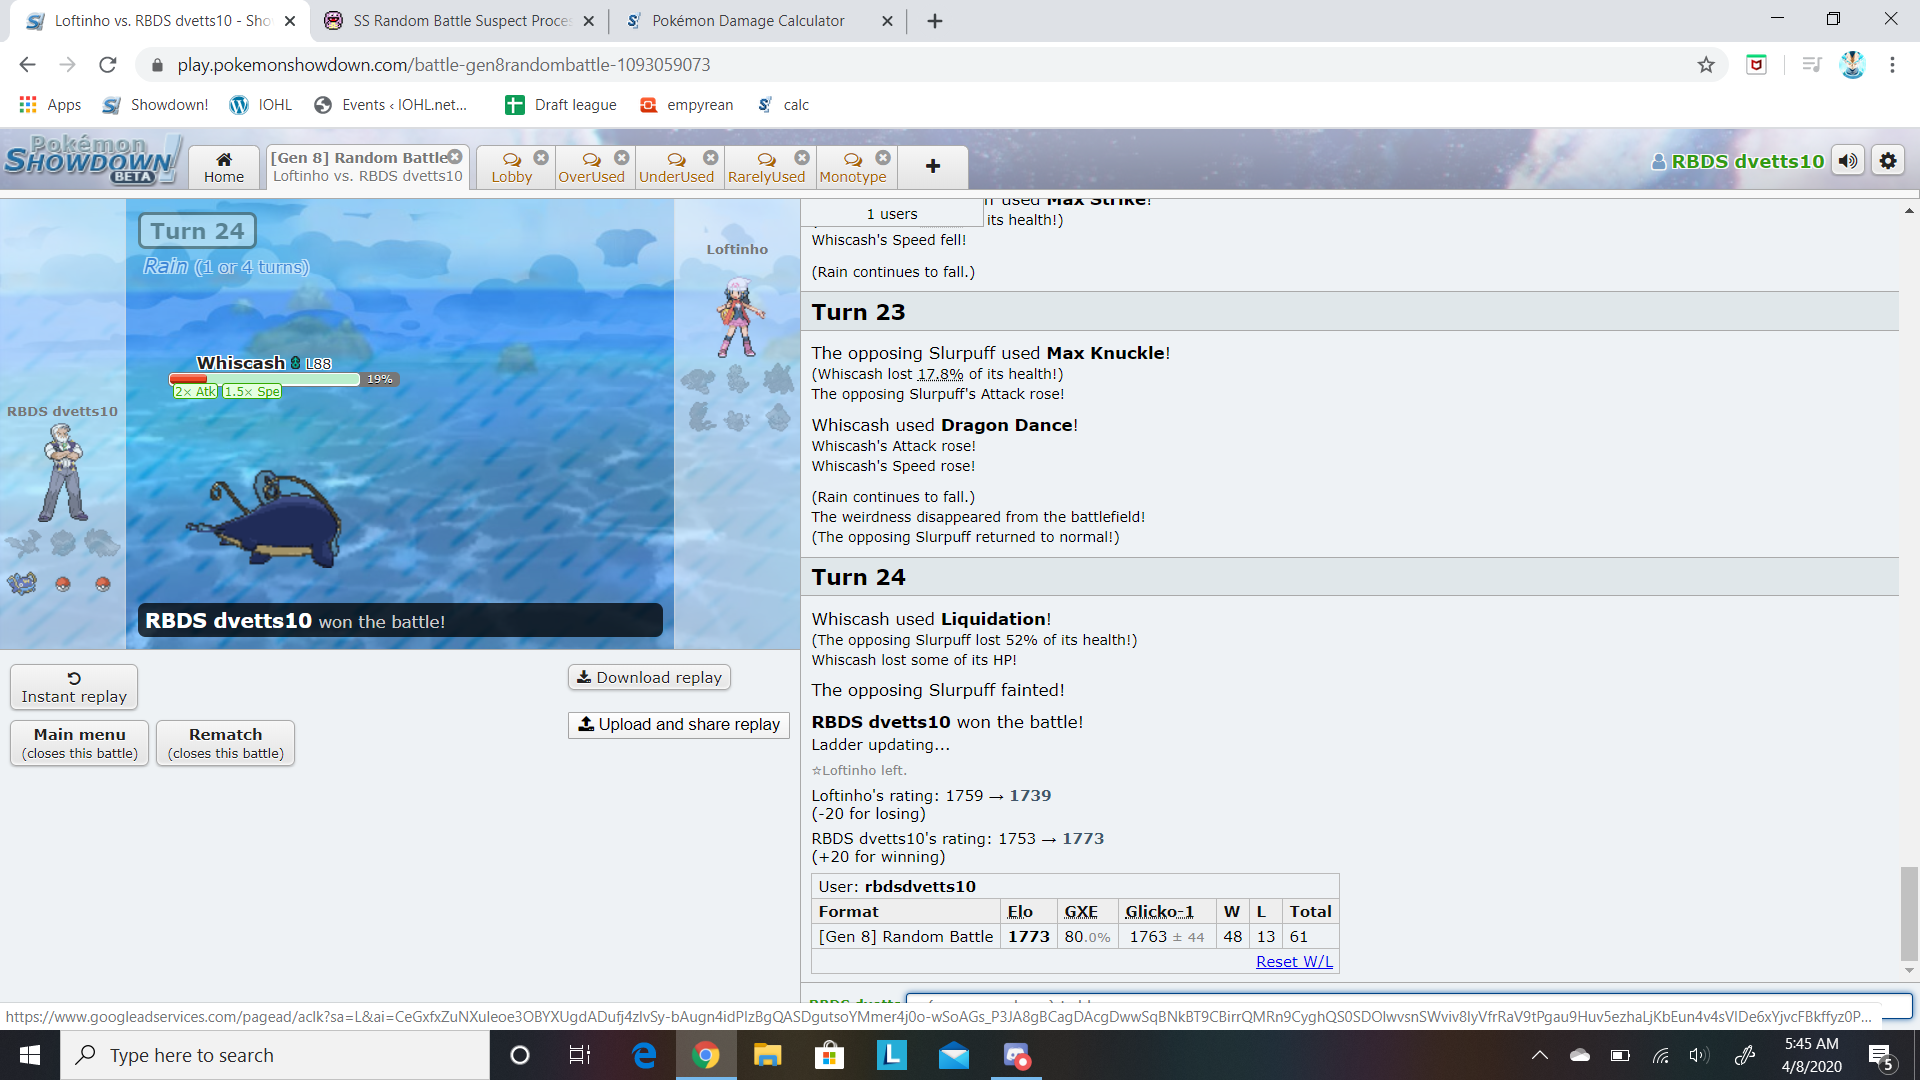Open Task View from the taskbar

pyautogui.click(x=579, y=1055)
